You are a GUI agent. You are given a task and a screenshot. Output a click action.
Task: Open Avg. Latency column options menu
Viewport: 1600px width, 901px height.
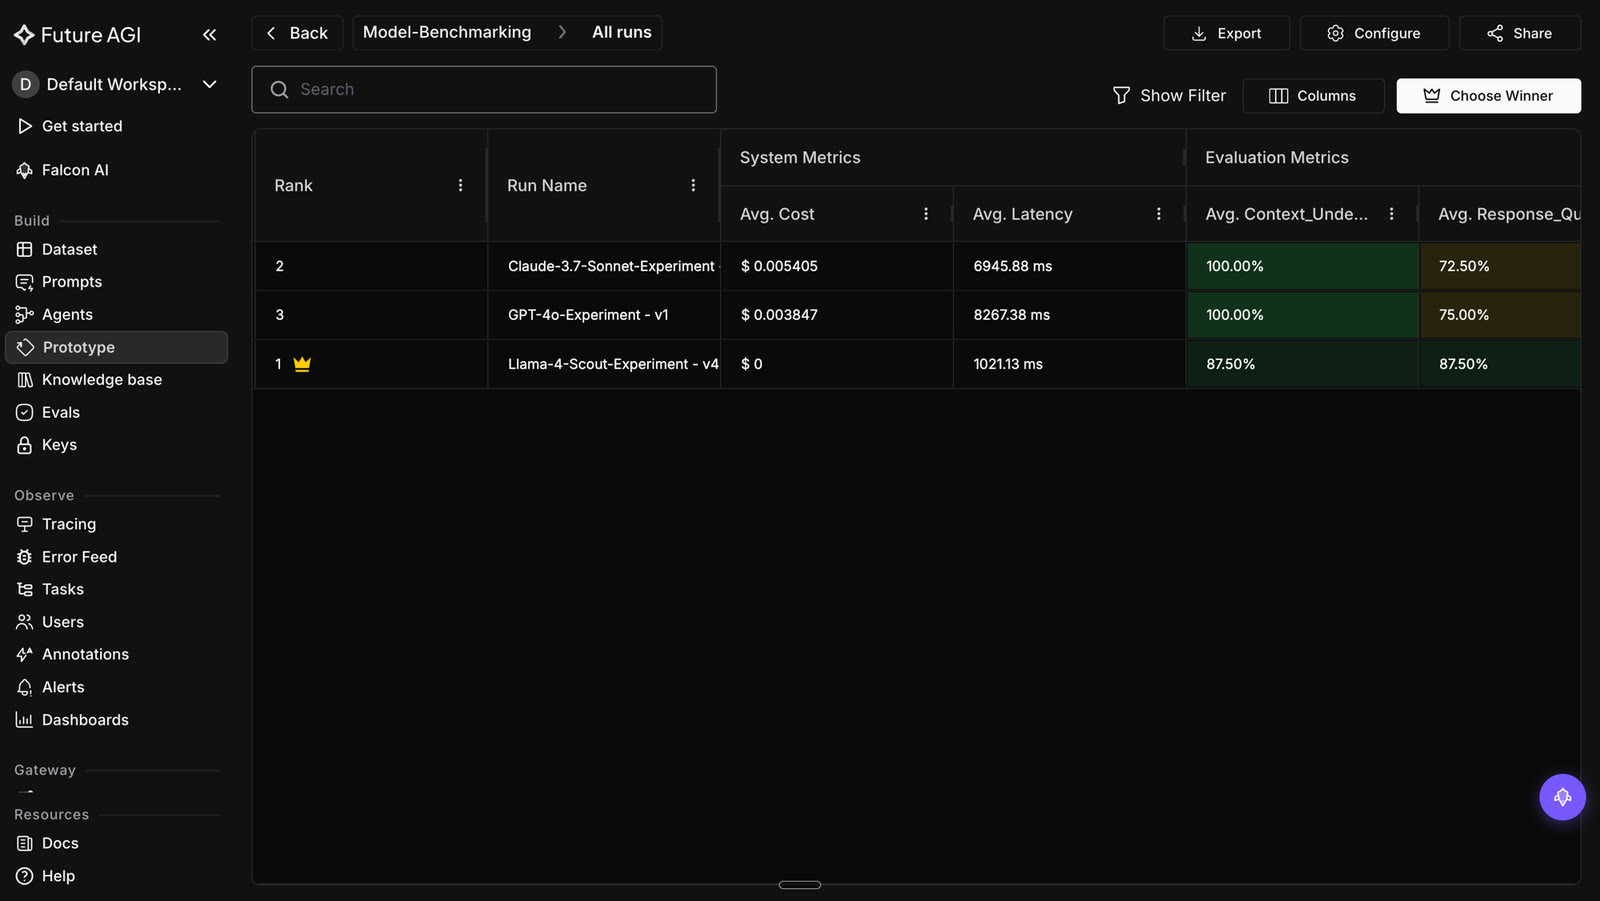coord(1158,214)
